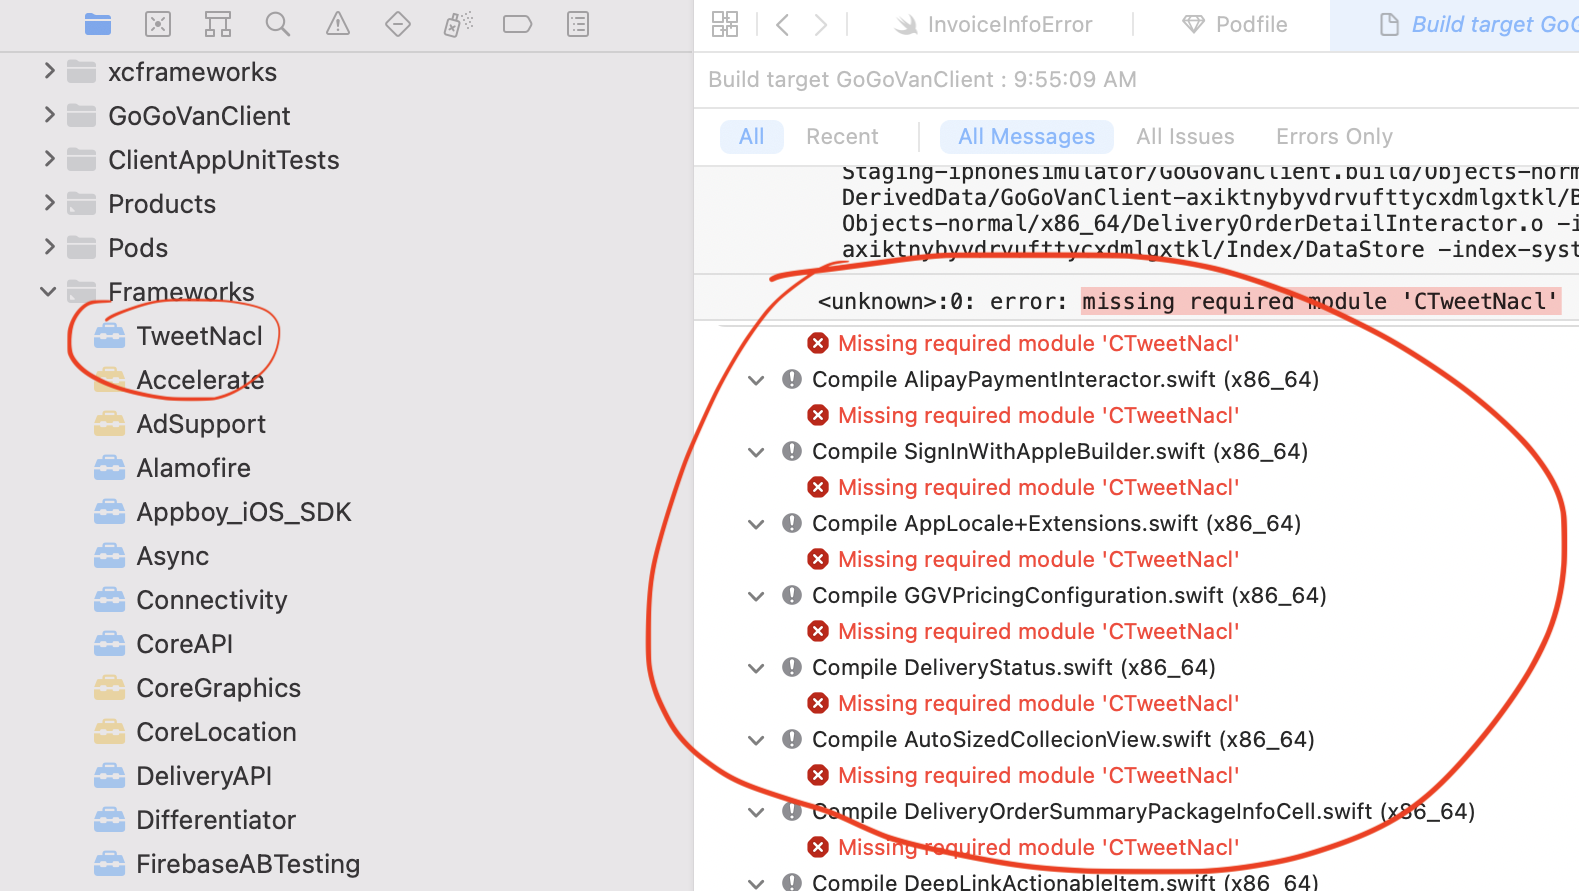Click the warning badge beside Compile DeliveryStatus.swift

(792, 667)
